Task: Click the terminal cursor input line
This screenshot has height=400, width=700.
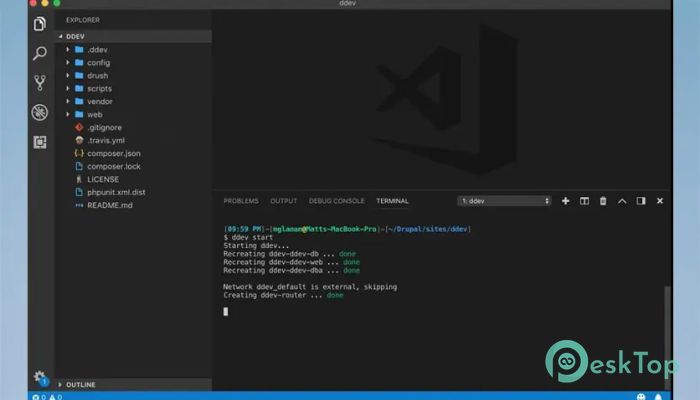Action: (x=225, y=312)
